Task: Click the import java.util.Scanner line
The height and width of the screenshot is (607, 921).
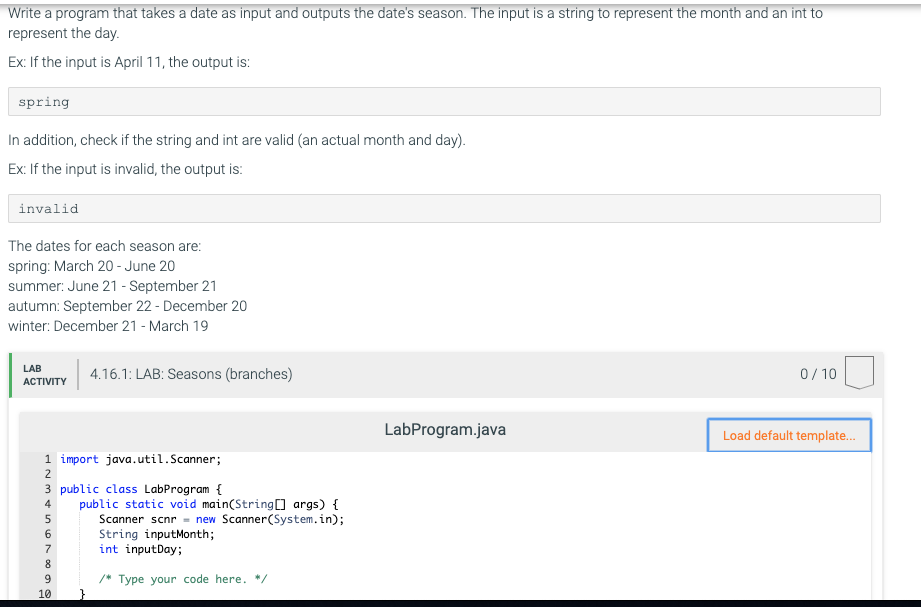Action: coord(139,458)
